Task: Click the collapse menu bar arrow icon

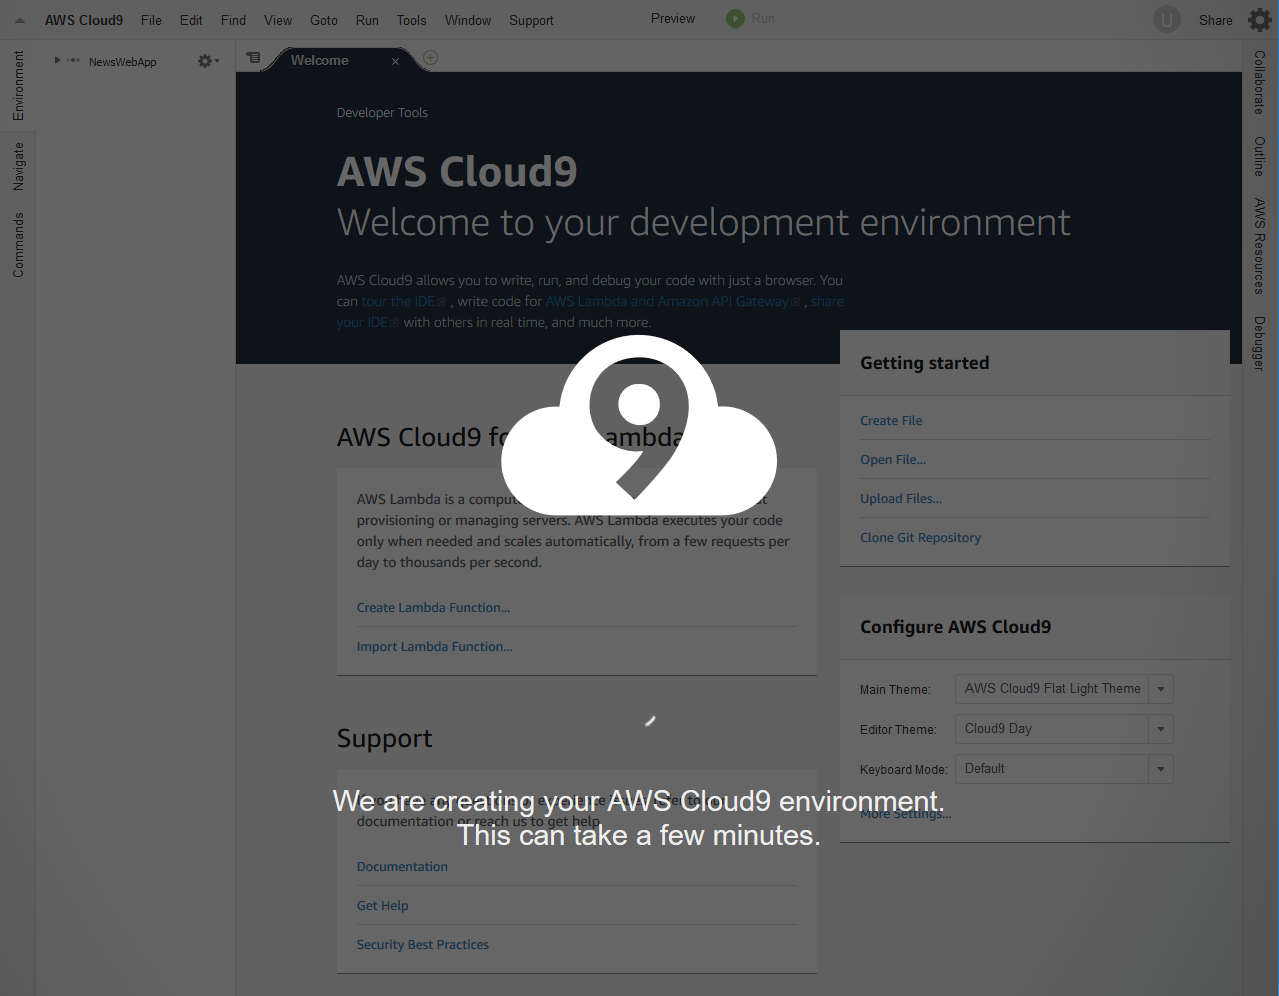Action: (20, 20)
